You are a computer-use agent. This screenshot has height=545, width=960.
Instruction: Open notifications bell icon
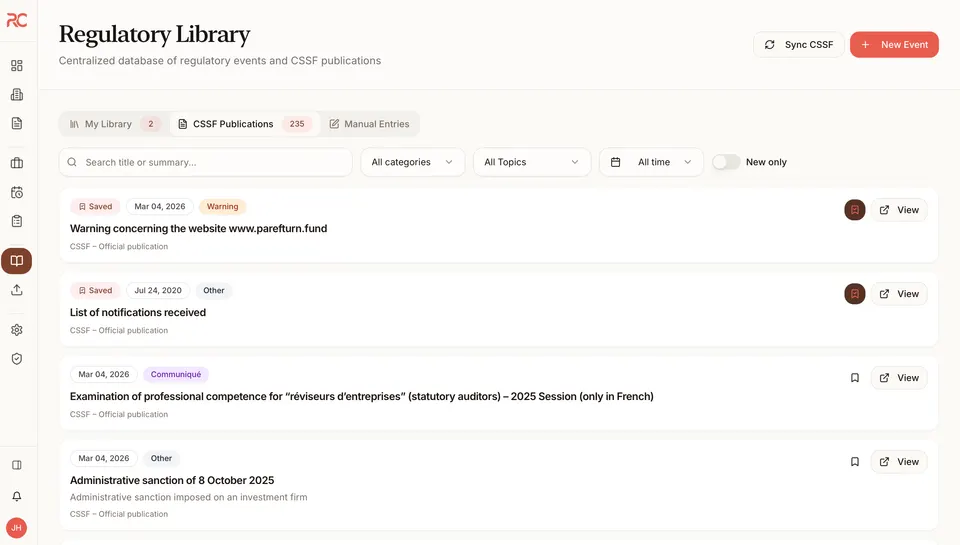[x=17, y=496]
